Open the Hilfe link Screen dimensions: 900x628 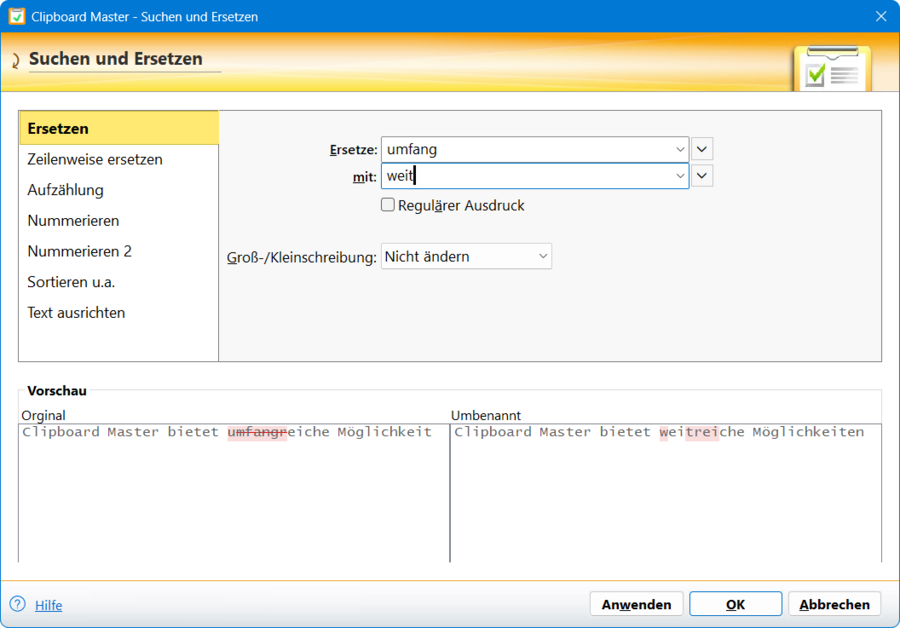pos(49,605)
